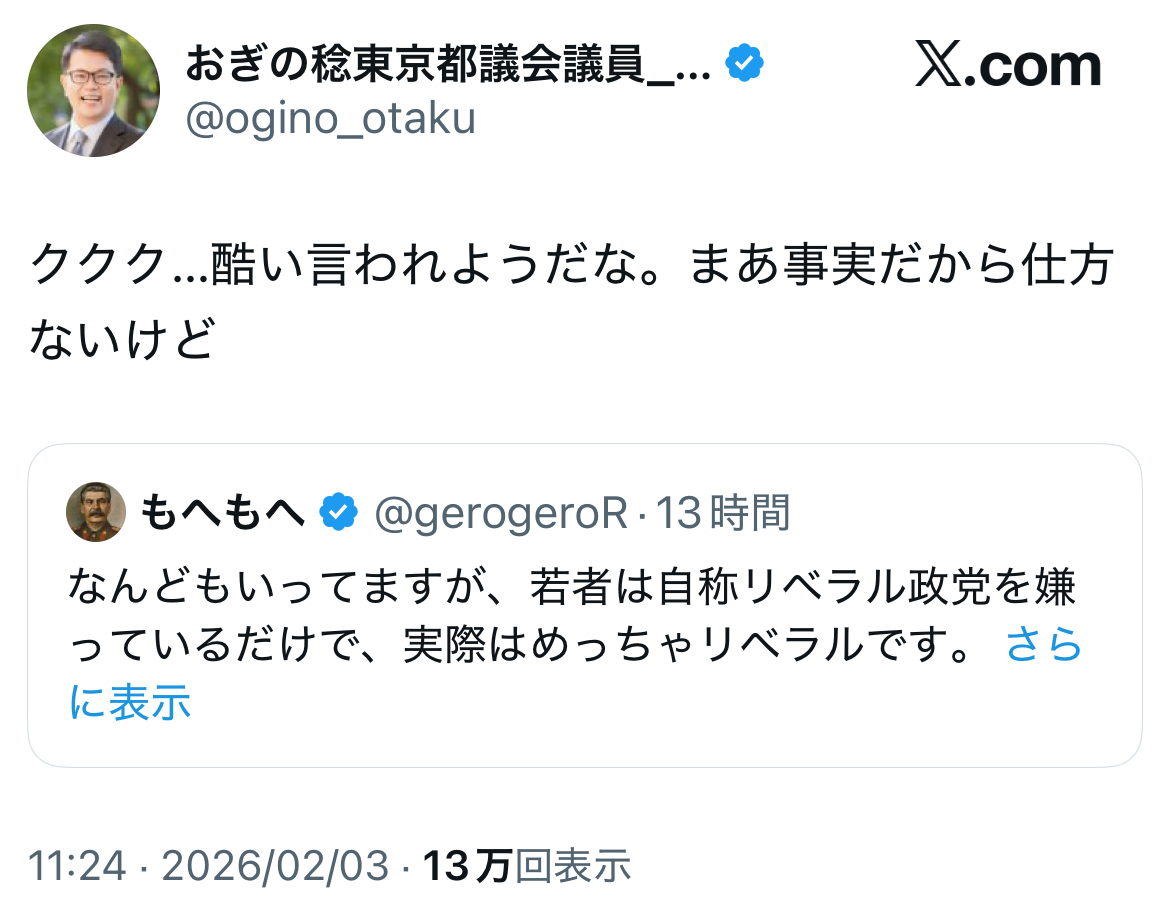Open the @gerogeroR handle
The image size is (1170, 908).
click(x=501, y=514)
